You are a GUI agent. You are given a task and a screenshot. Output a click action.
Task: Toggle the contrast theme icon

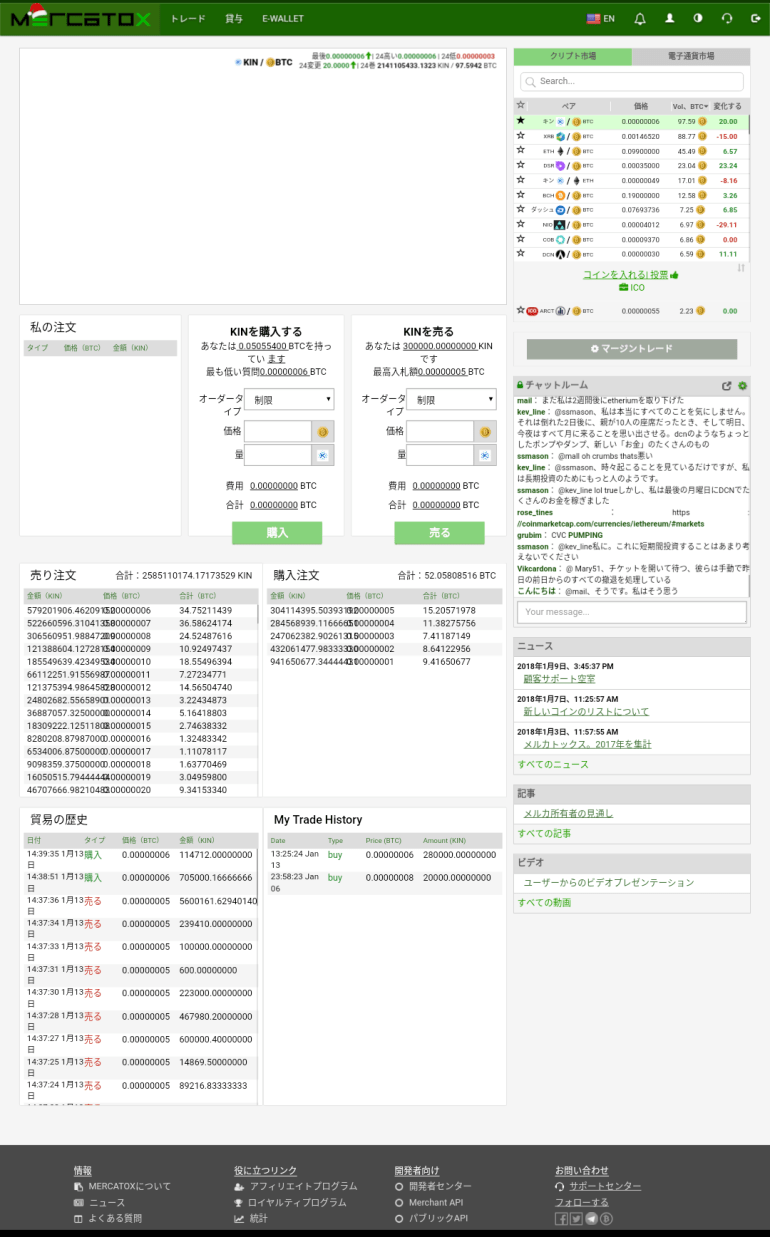[698, 19]
